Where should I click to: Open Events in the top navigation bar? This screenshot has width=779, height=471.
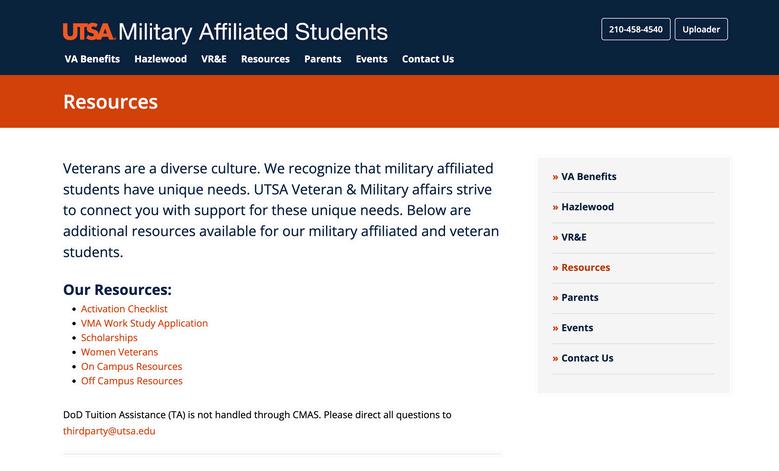pyautogui.click(x=372, y=59)
